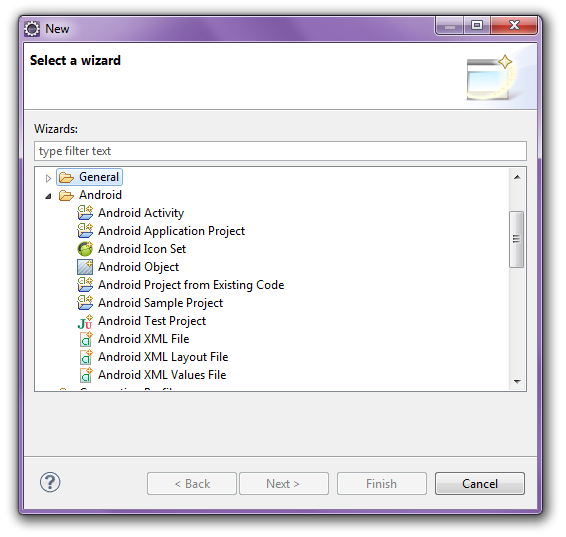The width and height of the screenshot is (566, 537).
Task: Click the wizard list scrollbar thumb
Action: [x=517, y=239]
